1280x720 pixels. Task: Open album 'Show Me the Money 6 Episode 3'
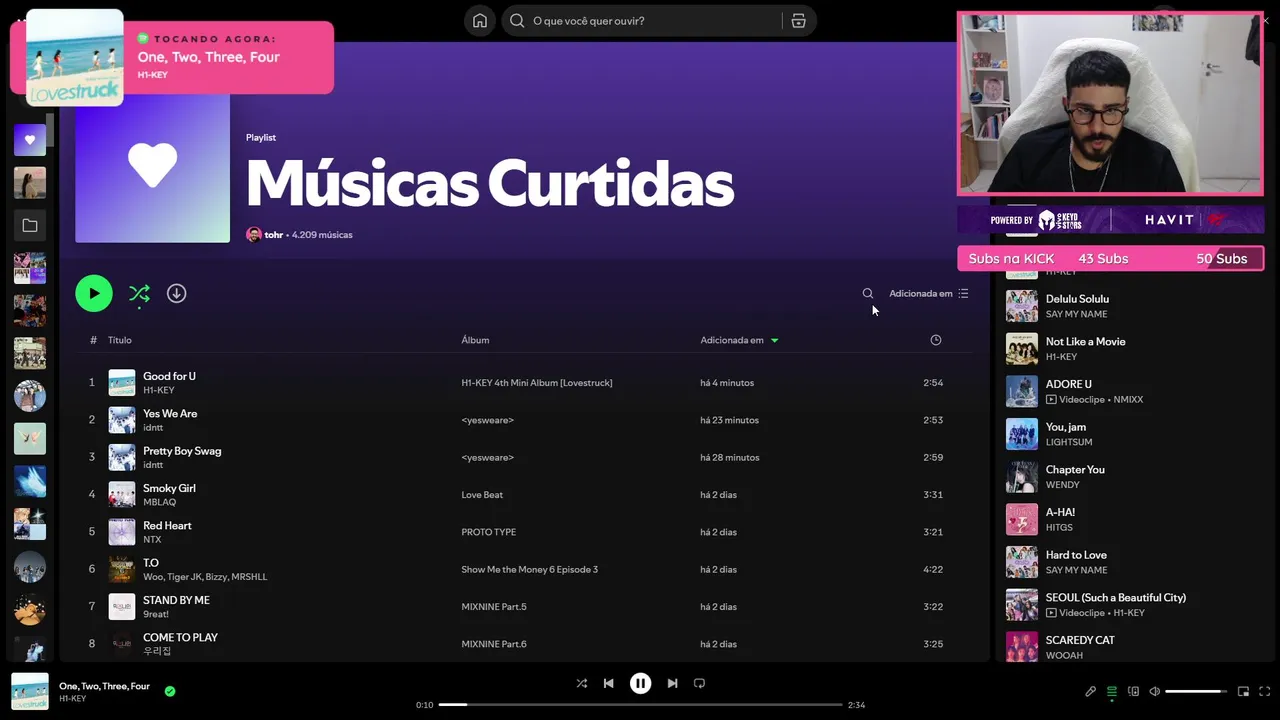pos(530,569)
